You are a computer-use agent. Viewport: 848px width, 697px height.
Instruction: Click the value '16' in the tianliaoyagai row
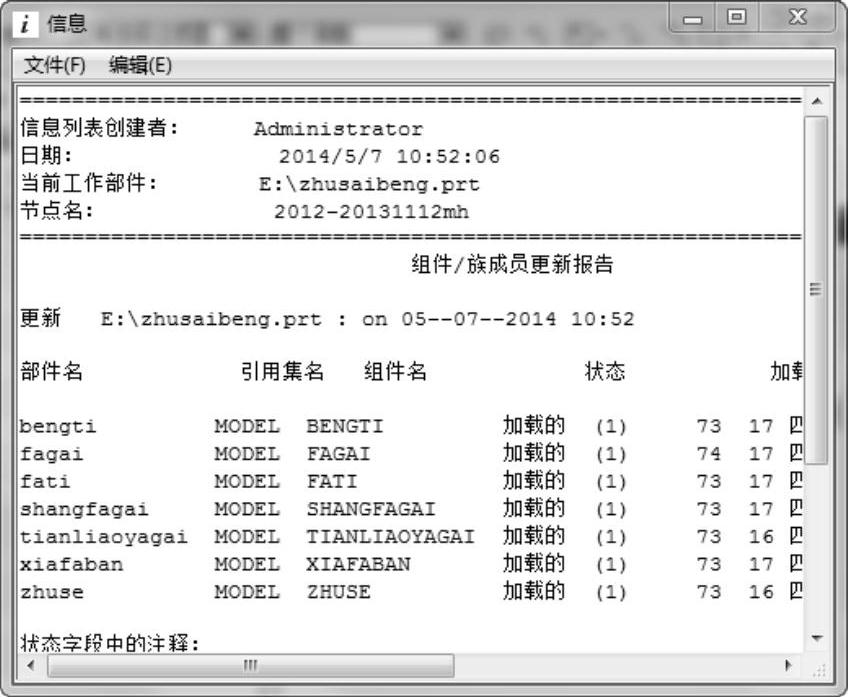(x=761, y=536)
